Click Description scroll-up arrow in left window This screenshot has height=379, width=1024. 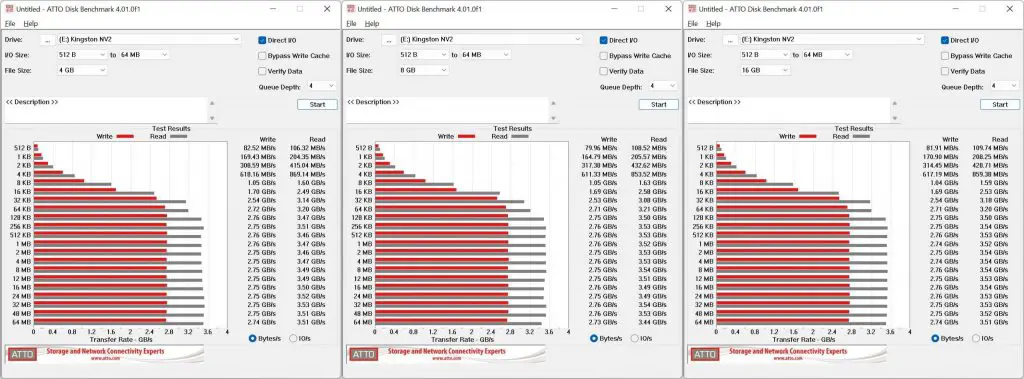click(x=212, y=103)
